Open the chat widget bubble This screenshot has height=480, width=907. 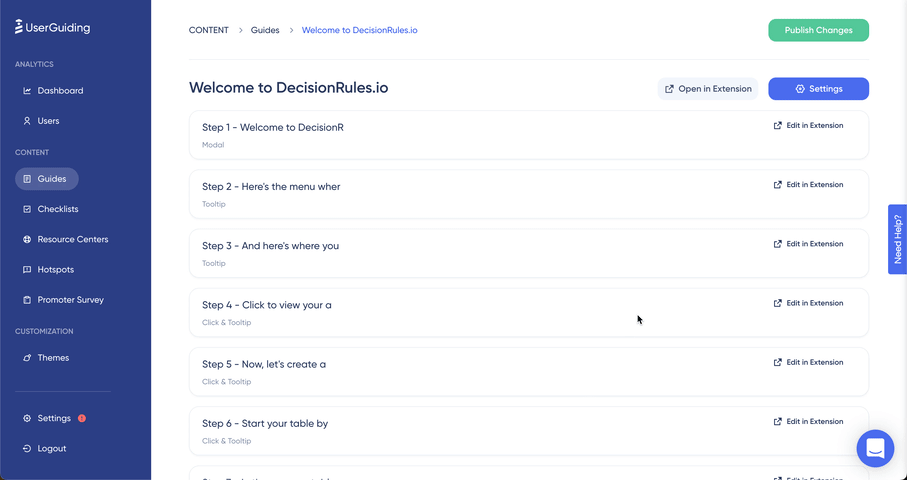(875, 448)
